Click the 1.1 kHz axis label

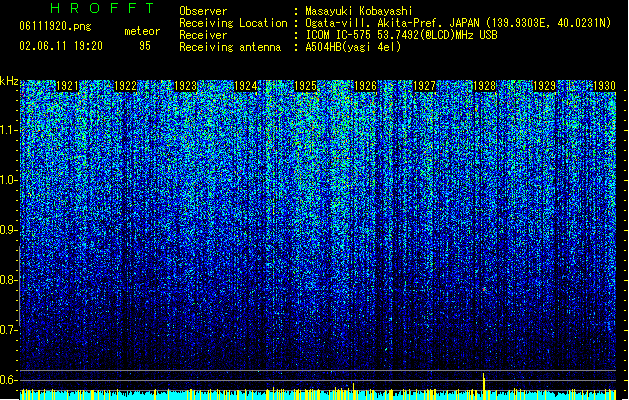click(x=8, y=130)
